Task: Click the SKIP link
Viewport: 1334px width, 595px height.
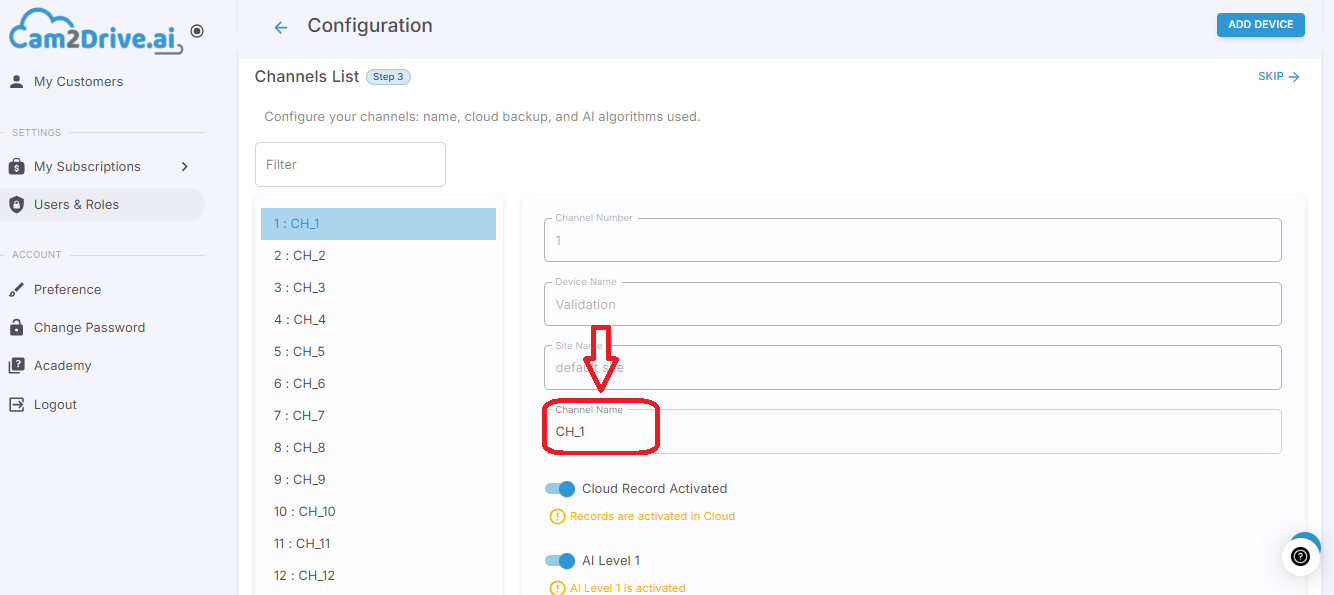Action: (x=1279, y=77)
